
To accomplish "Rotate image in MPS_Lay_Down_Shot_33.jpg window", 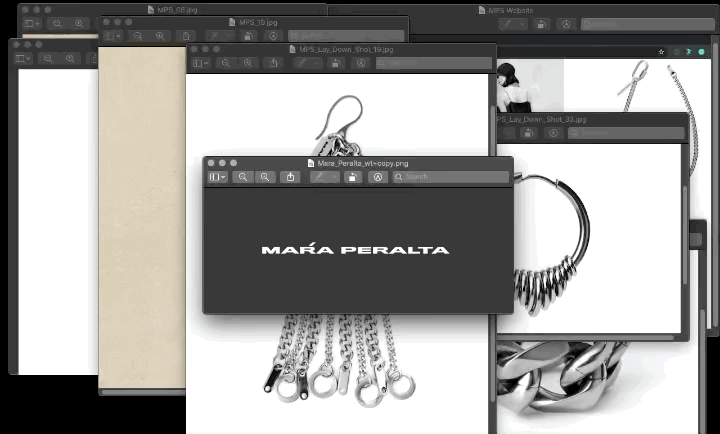I will pos(528,133).
